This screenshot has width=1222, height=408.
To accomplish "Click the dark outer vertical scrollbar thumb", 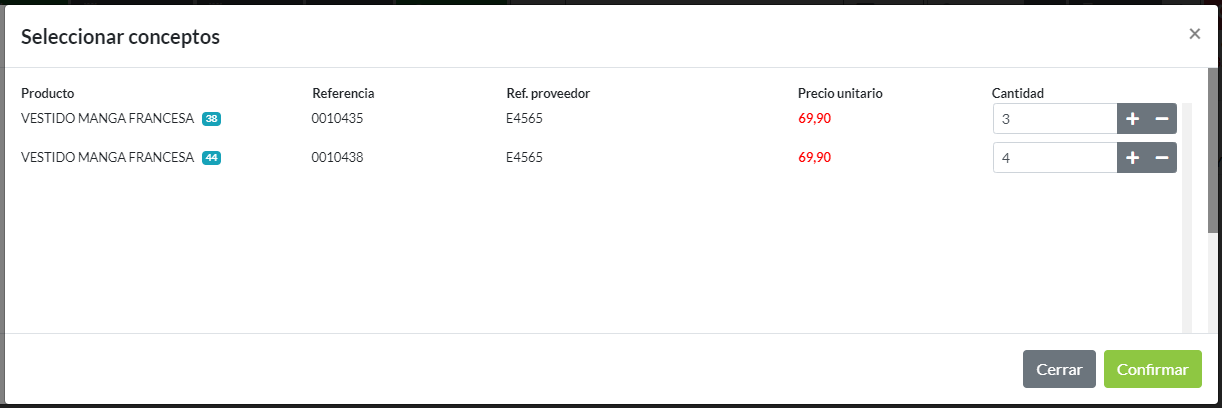I will (x=1214, y=150).
